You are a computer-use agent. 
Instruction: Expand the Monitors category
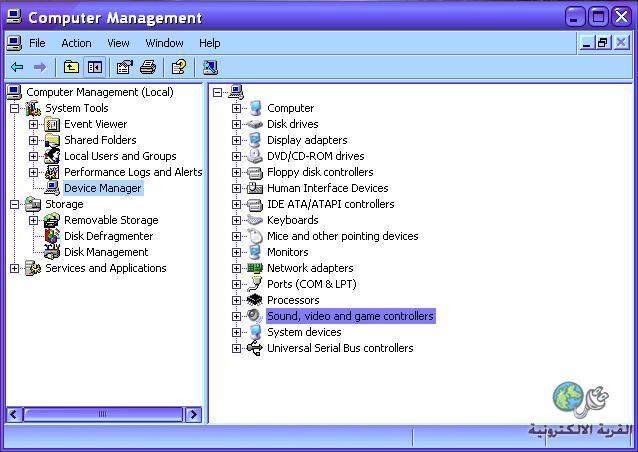(x=236, y=252)
